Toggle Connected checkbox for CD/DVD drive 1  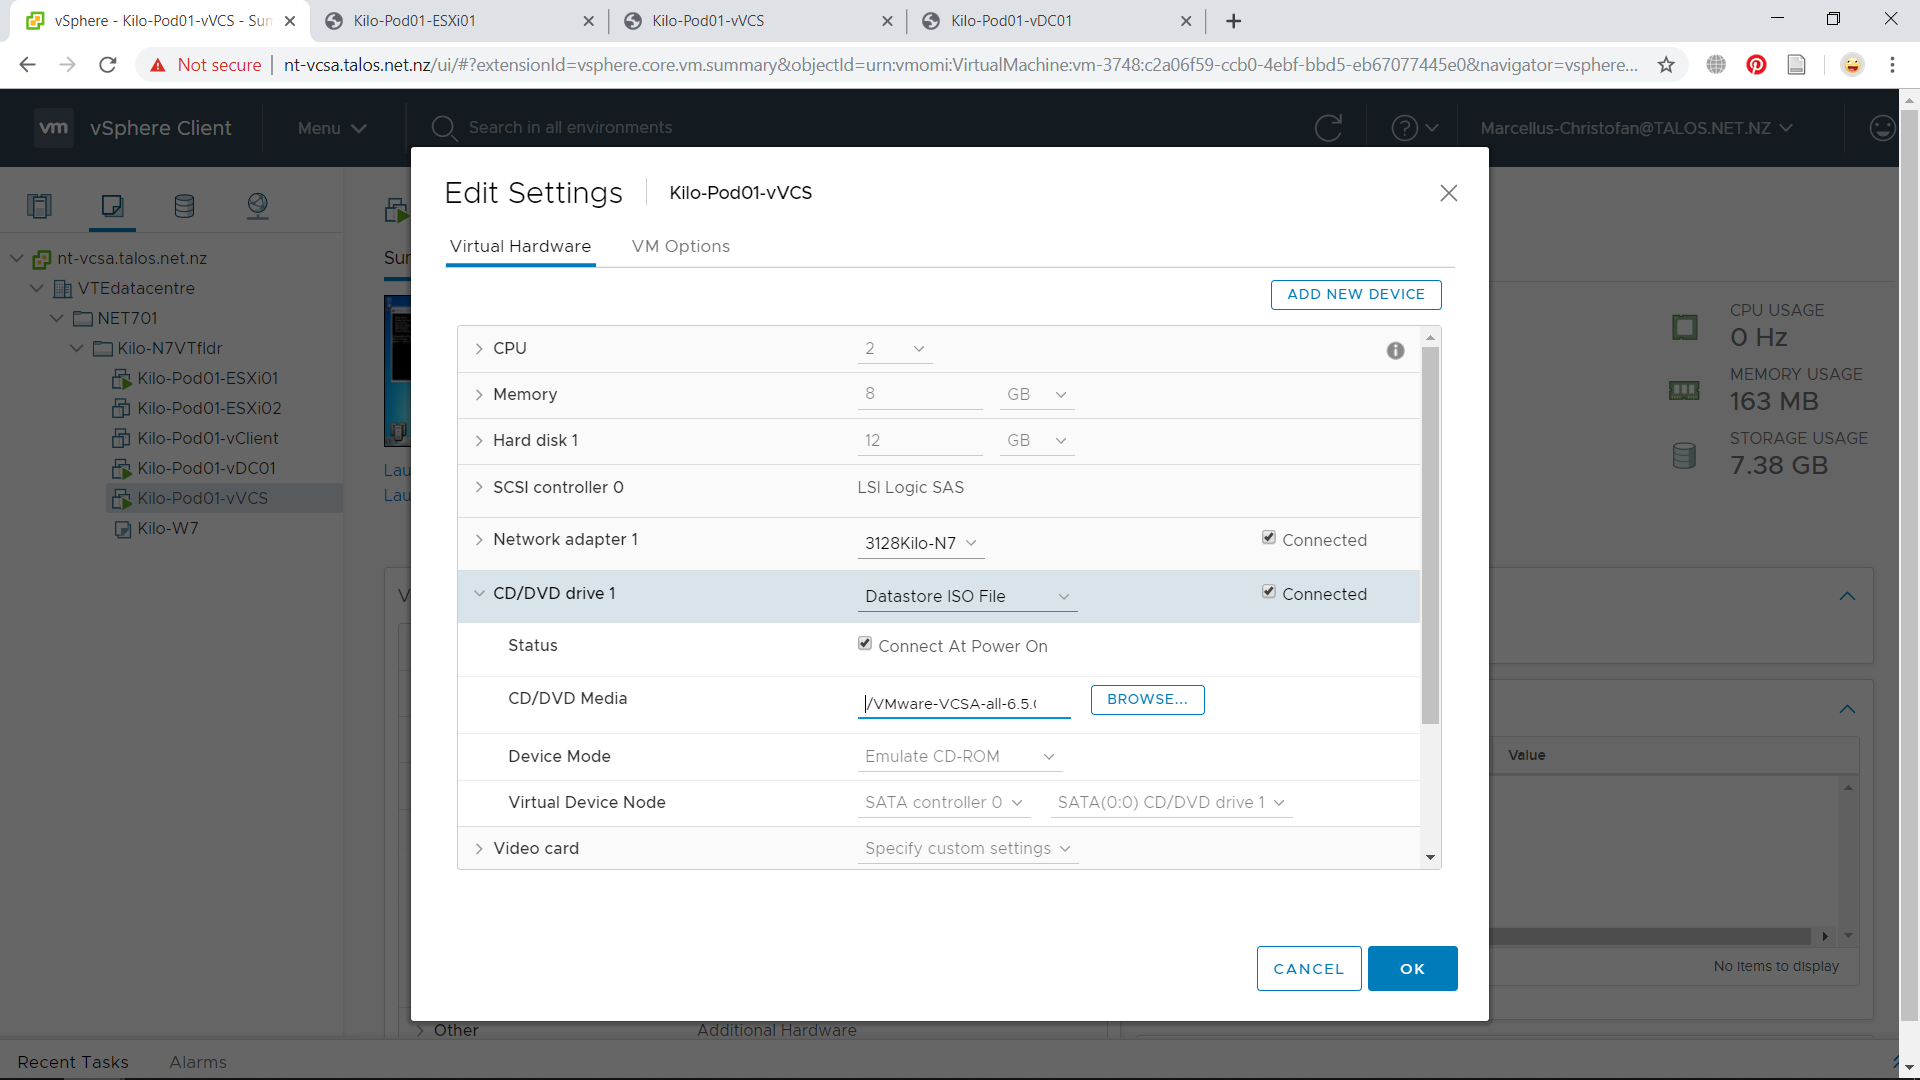(x=1269, y=592)
